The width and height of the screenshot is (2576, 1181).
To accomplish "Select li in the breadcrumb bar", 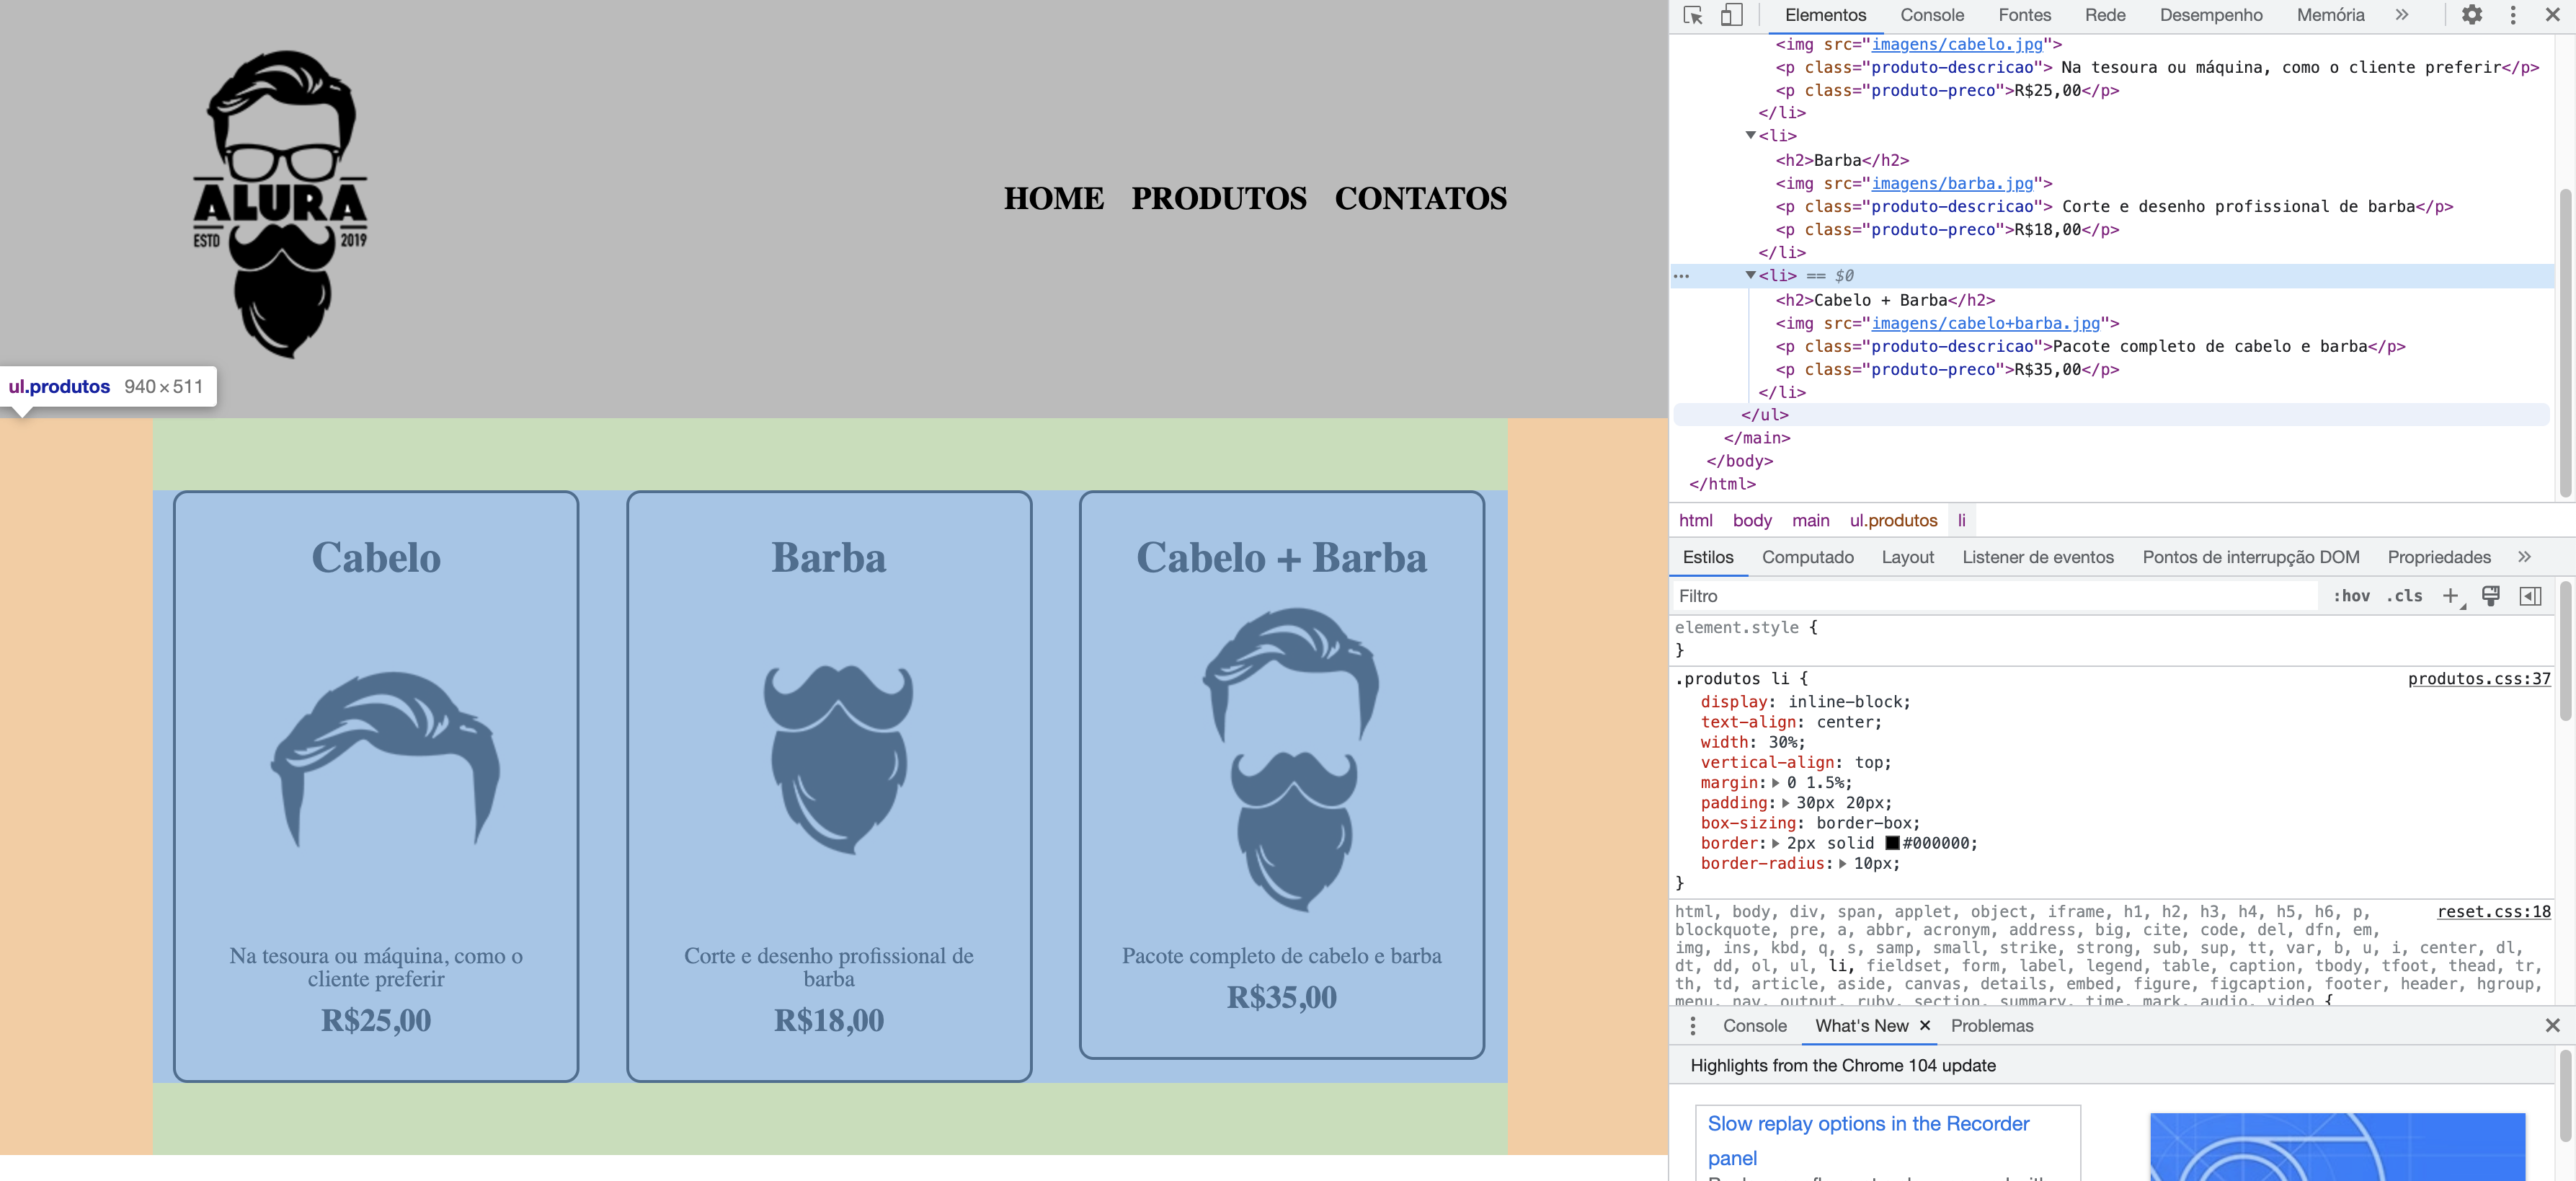I will pos(1961,520).
